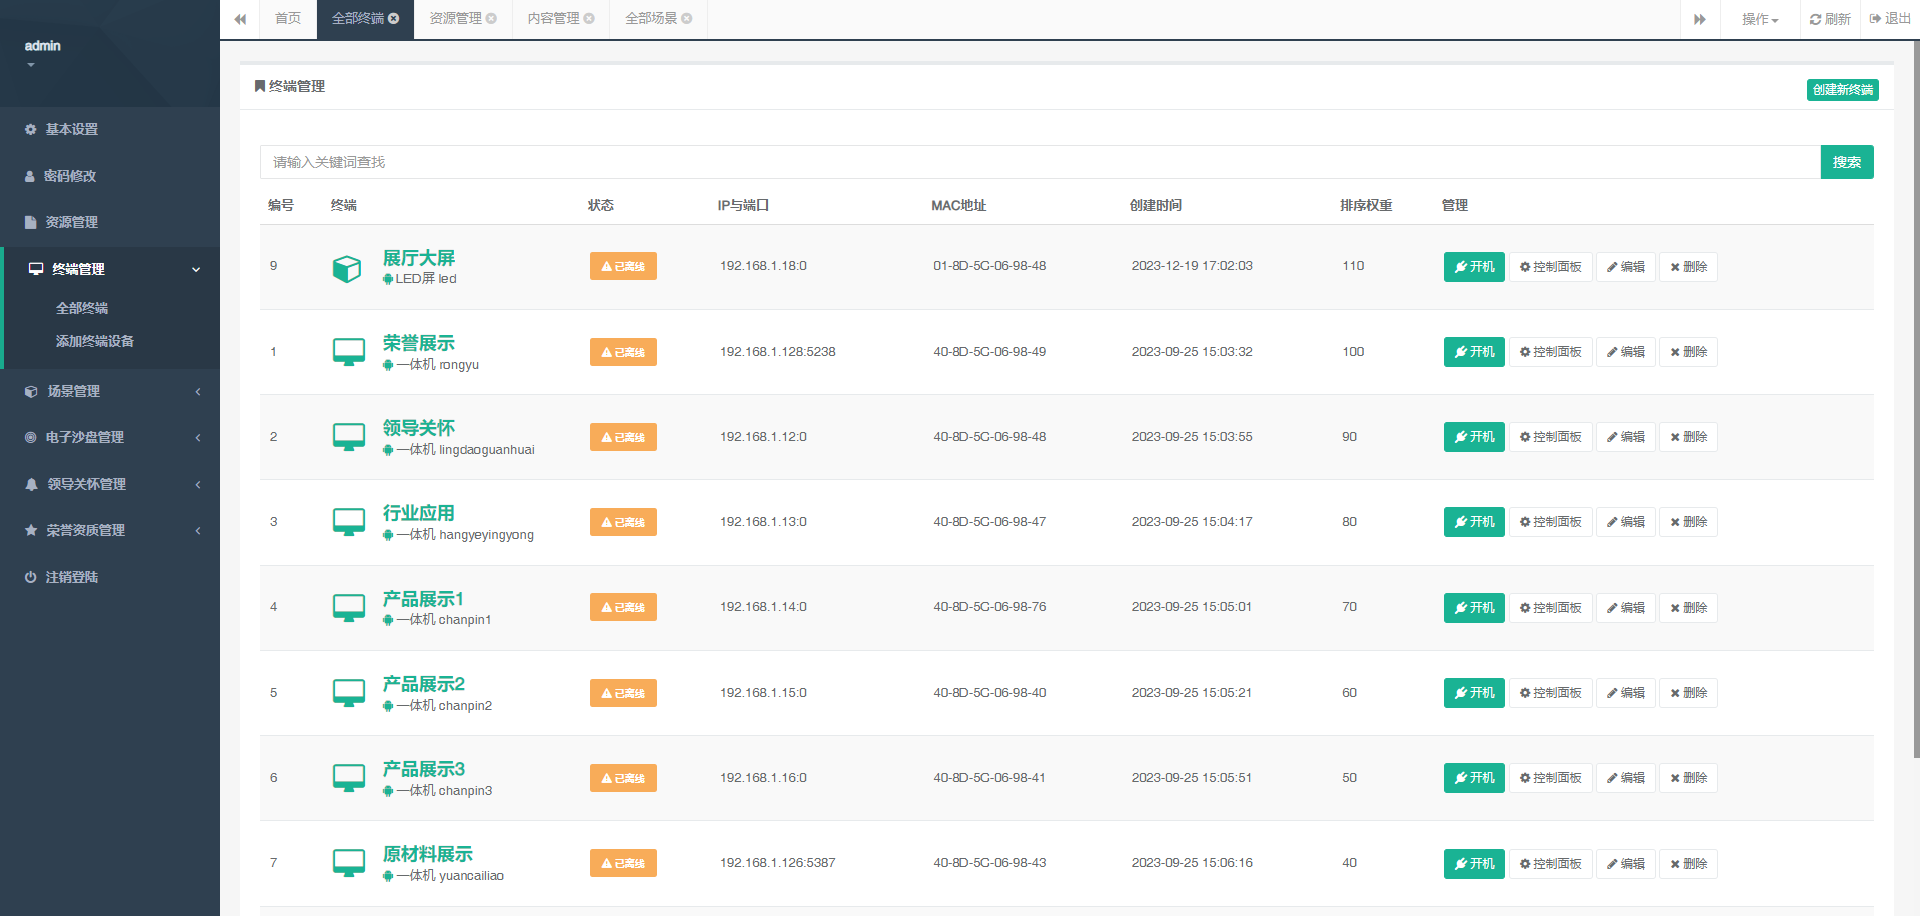1920x916 pixels.
Task: Open 资源管理 in the sidebar
Action: click(110, 222)
